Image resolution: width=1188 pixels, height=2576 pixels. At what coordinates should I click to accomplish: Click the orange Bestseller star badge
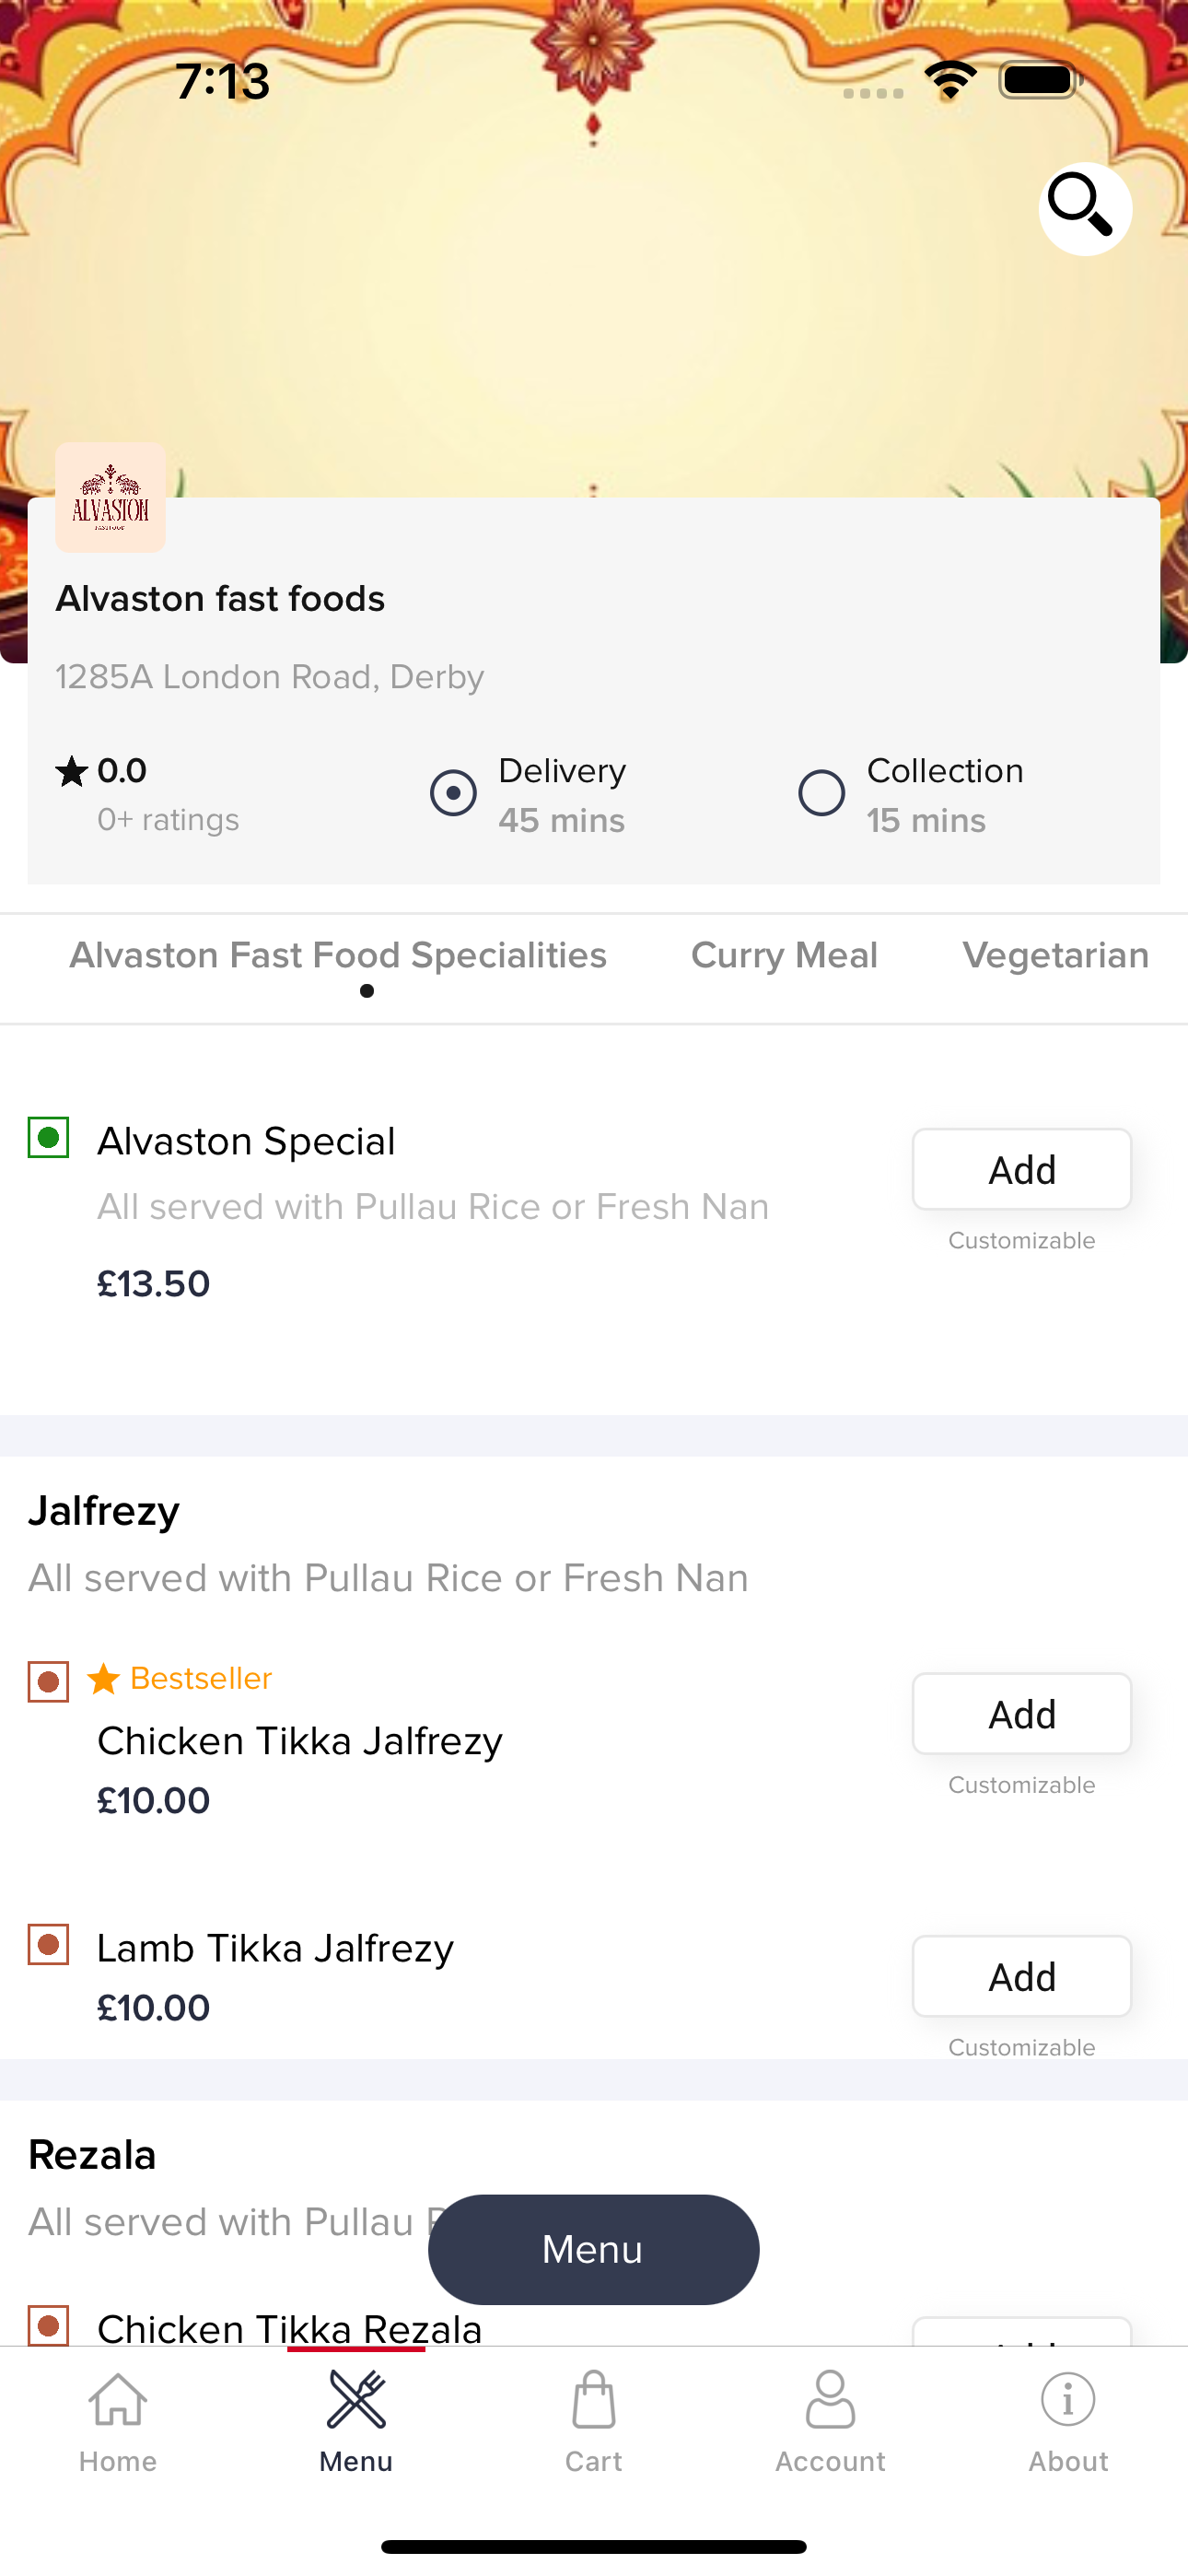click(104, 1678)
